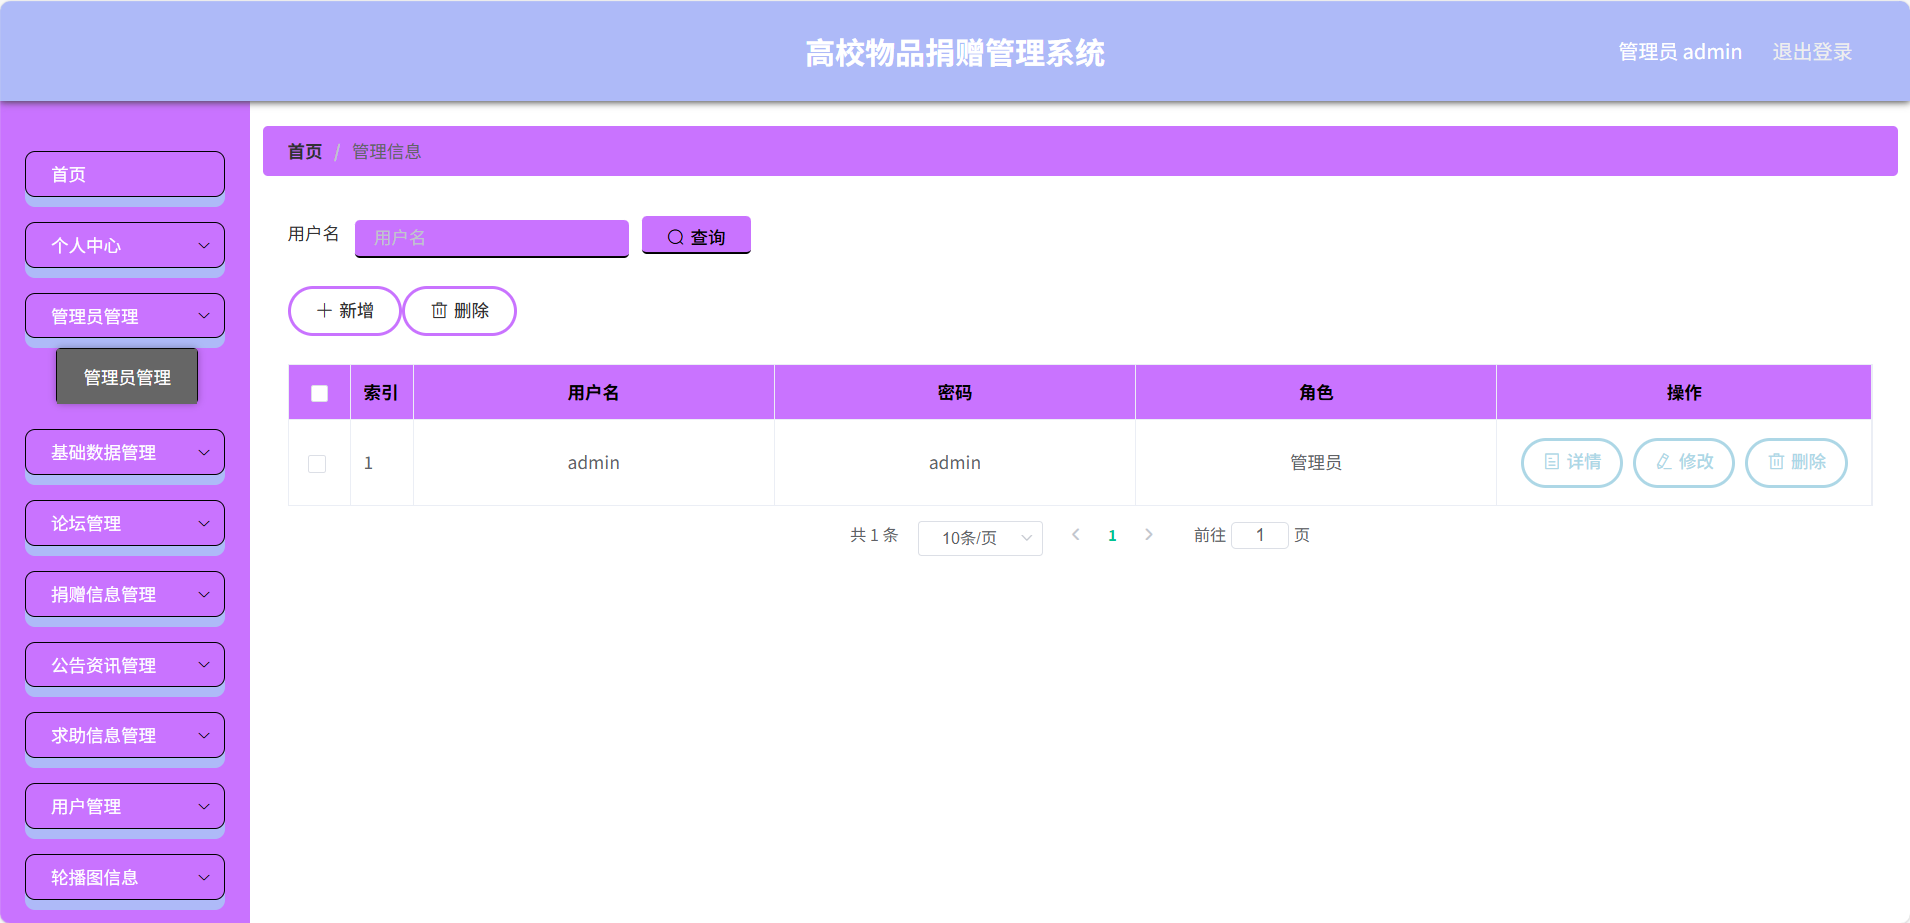Go to next page arrow in pagination
The width and height of the screenshot is (1910, 923).
pos(1149,535)
